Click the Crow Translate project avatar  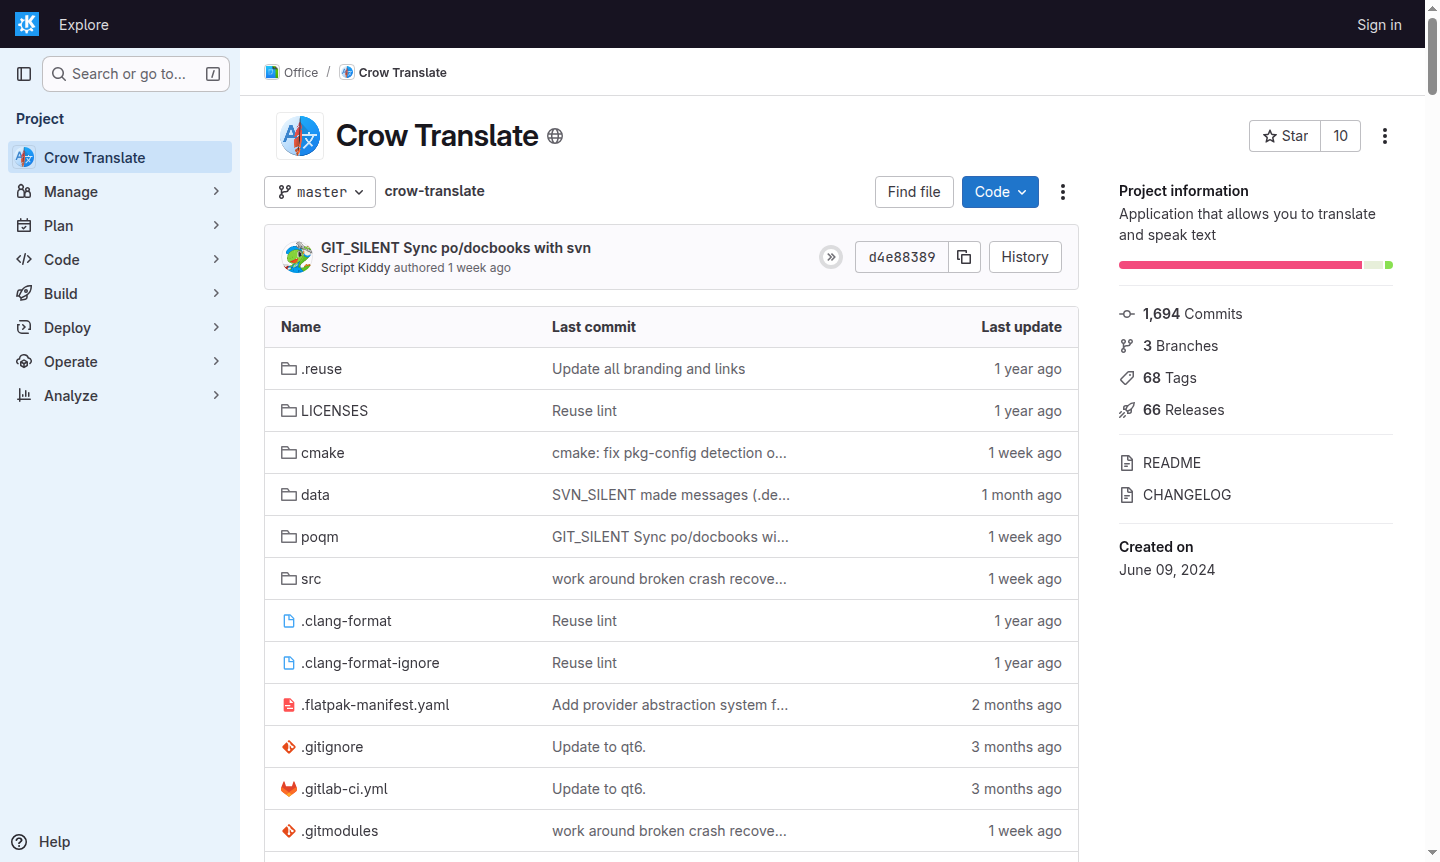[x=299, y=135]
